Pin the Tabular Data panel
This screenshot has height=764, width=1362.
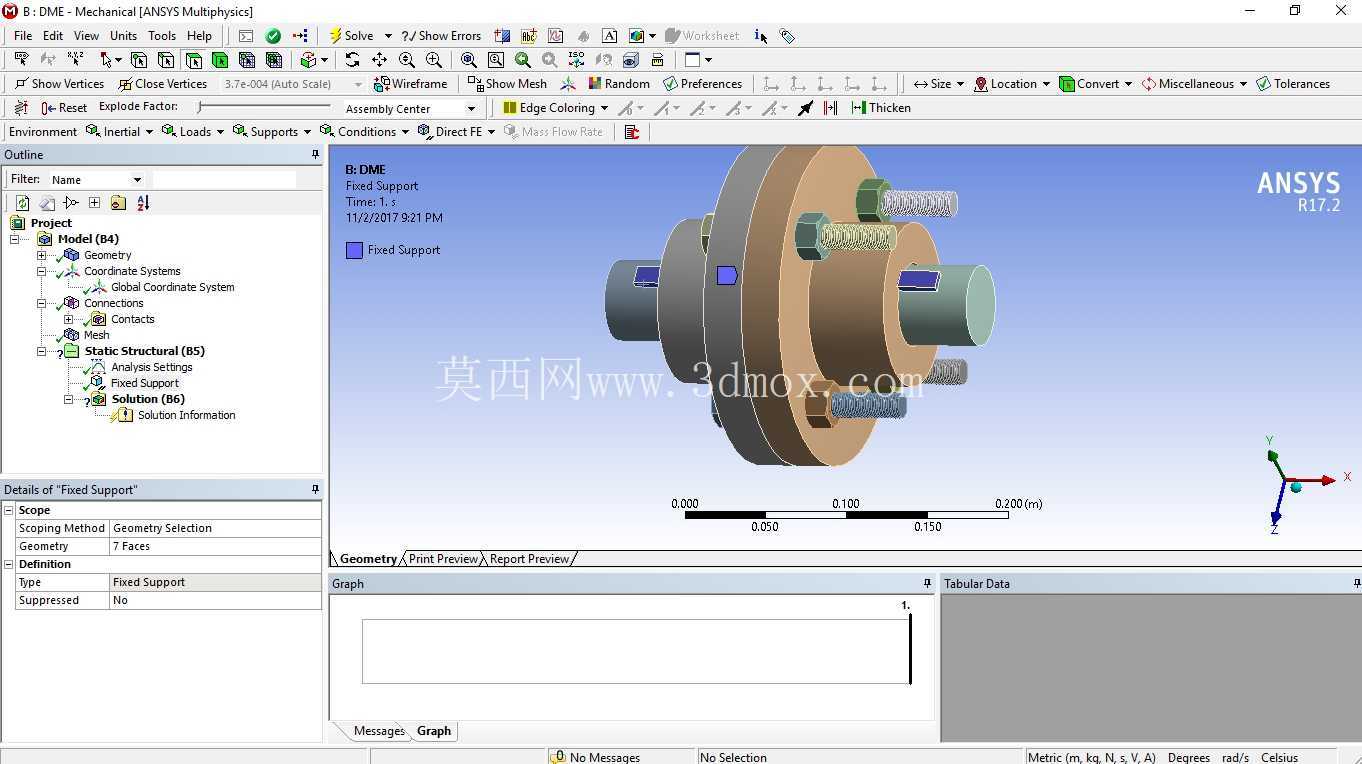pyautogui.click(x=1356, y=584)
